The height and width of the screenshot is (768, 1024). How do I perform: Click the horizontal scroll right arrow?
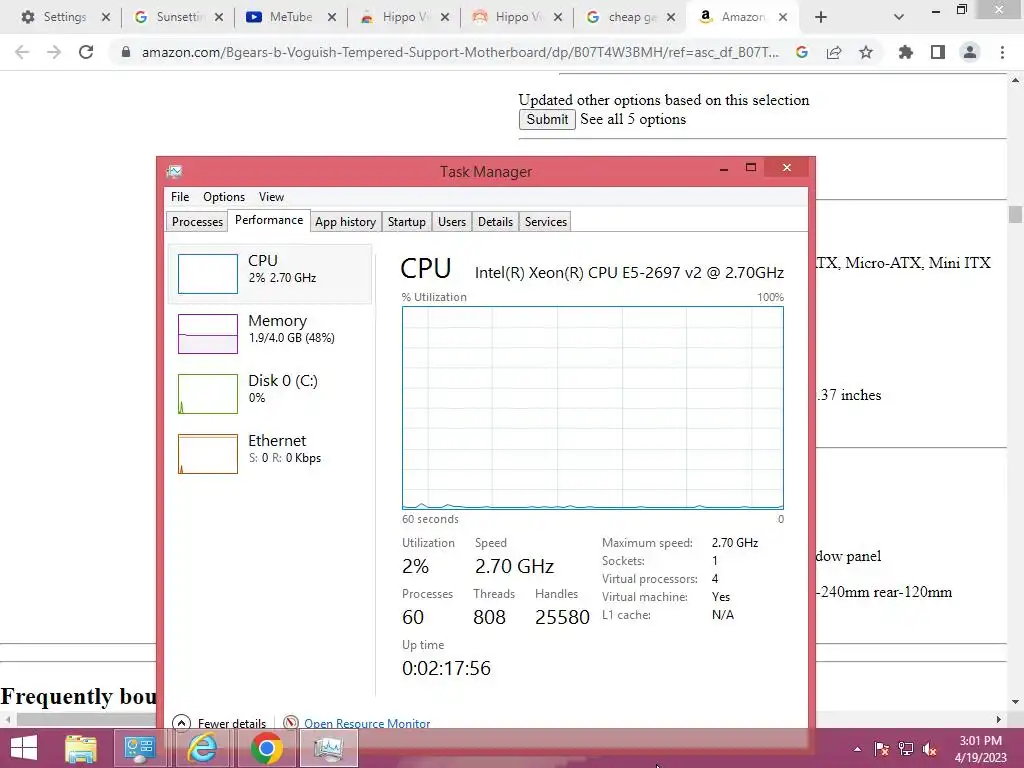click(x=998, y=719)
